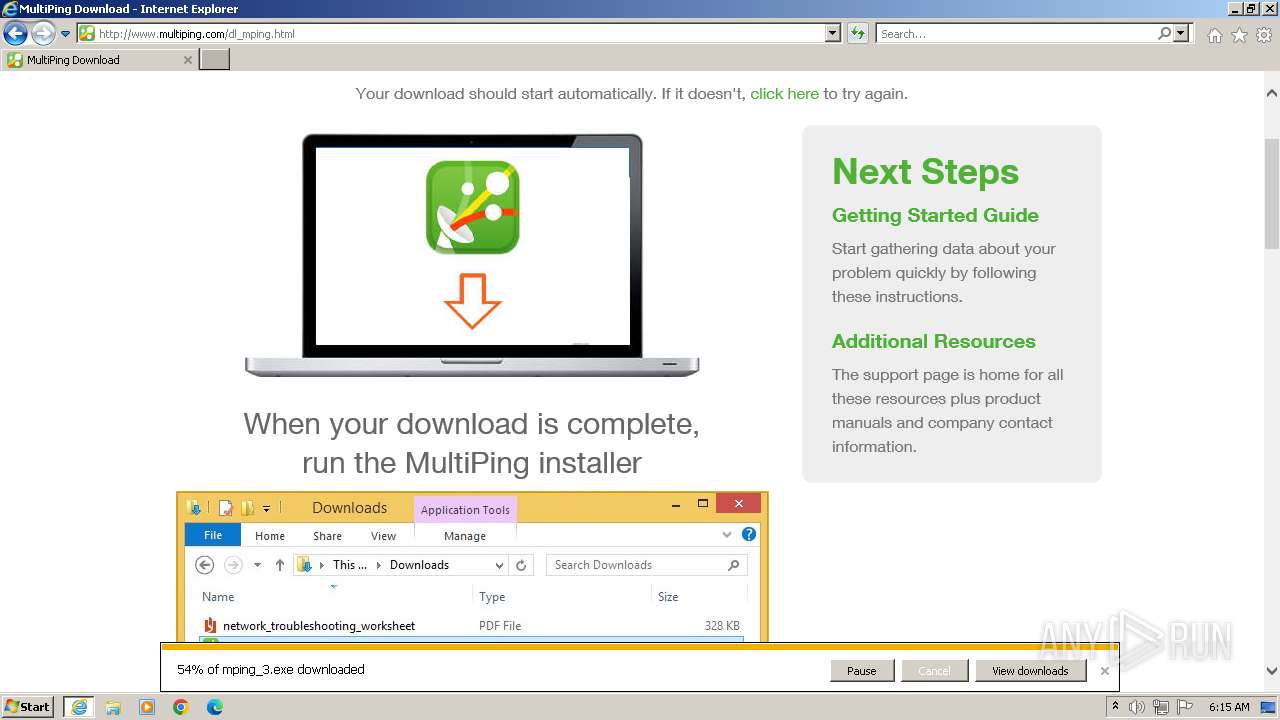Click inside the IE Search box
This screenshot has height=720, width=1280.
point(1016,33)
